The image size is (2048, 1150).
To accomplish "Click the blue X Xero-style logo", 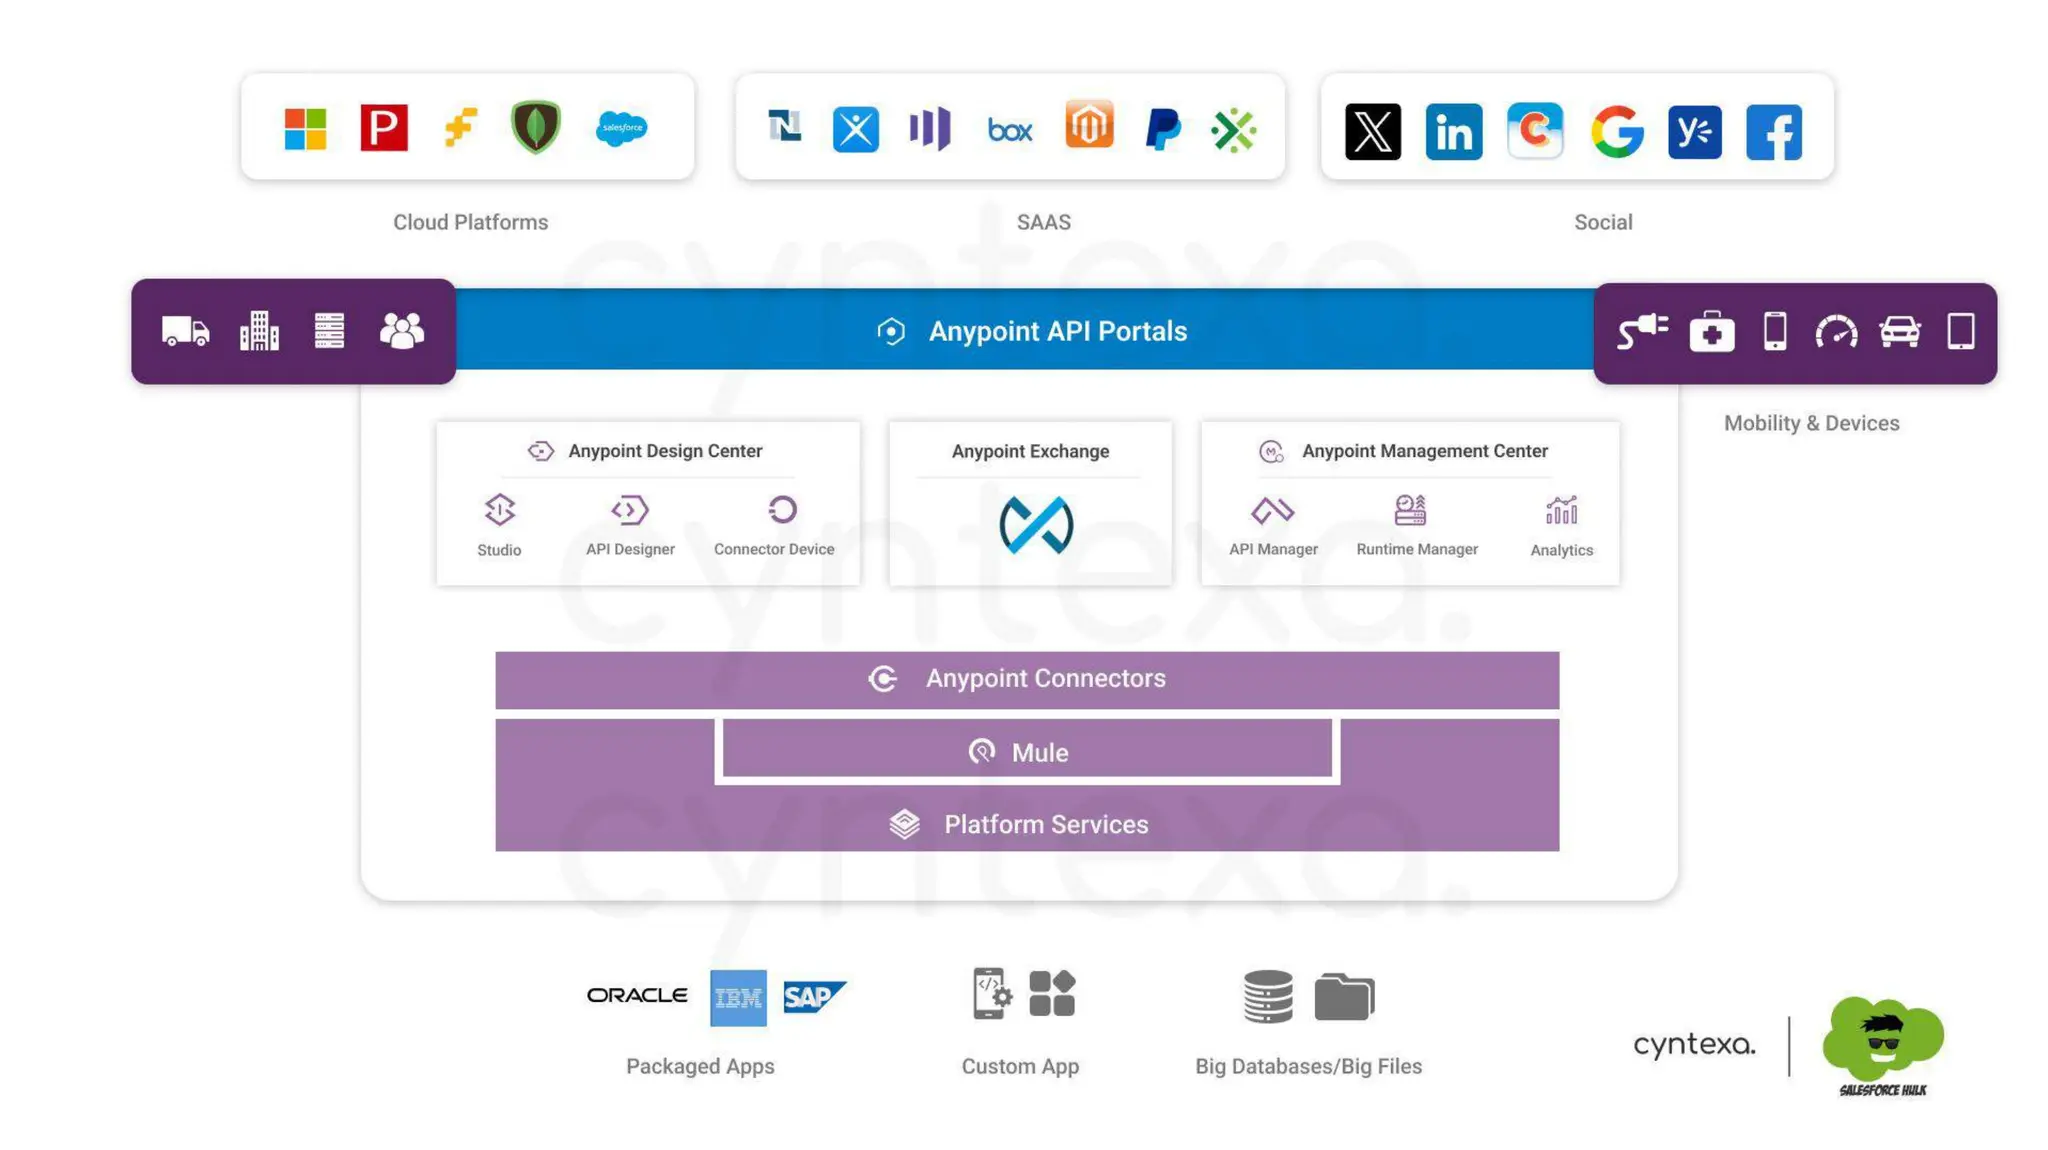I will 856,129.
